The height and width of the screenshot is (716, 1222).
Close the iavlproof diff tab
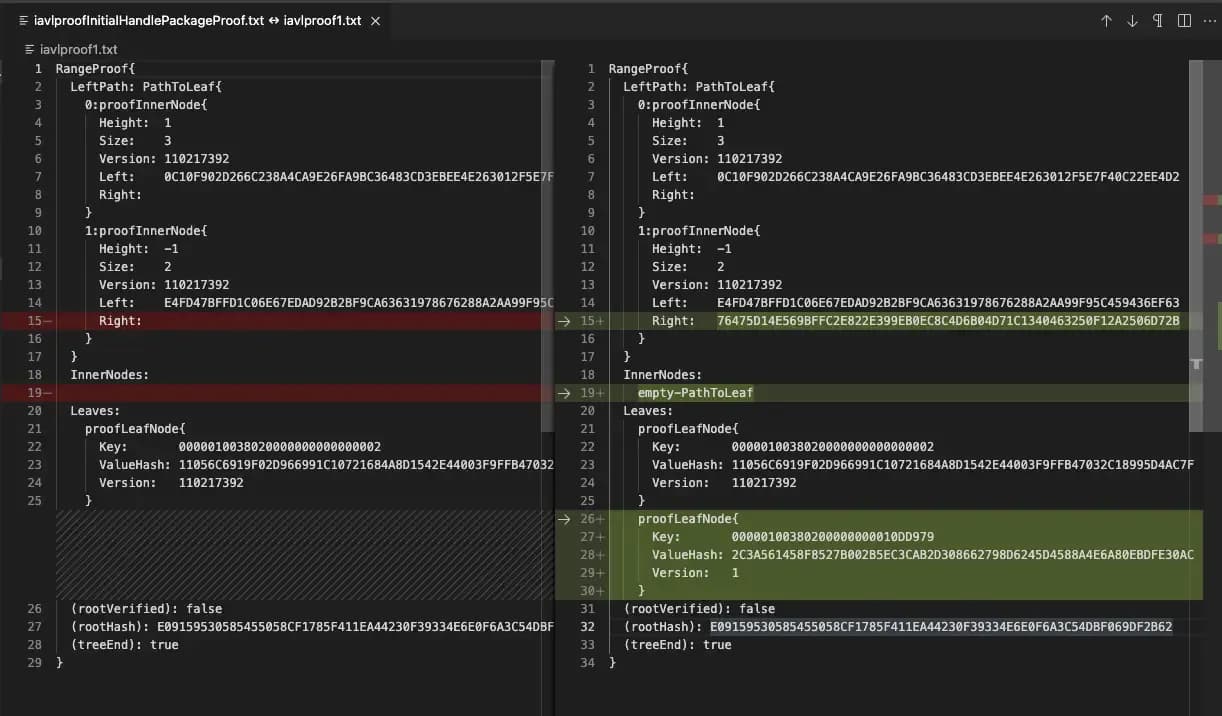click(374, 21)
